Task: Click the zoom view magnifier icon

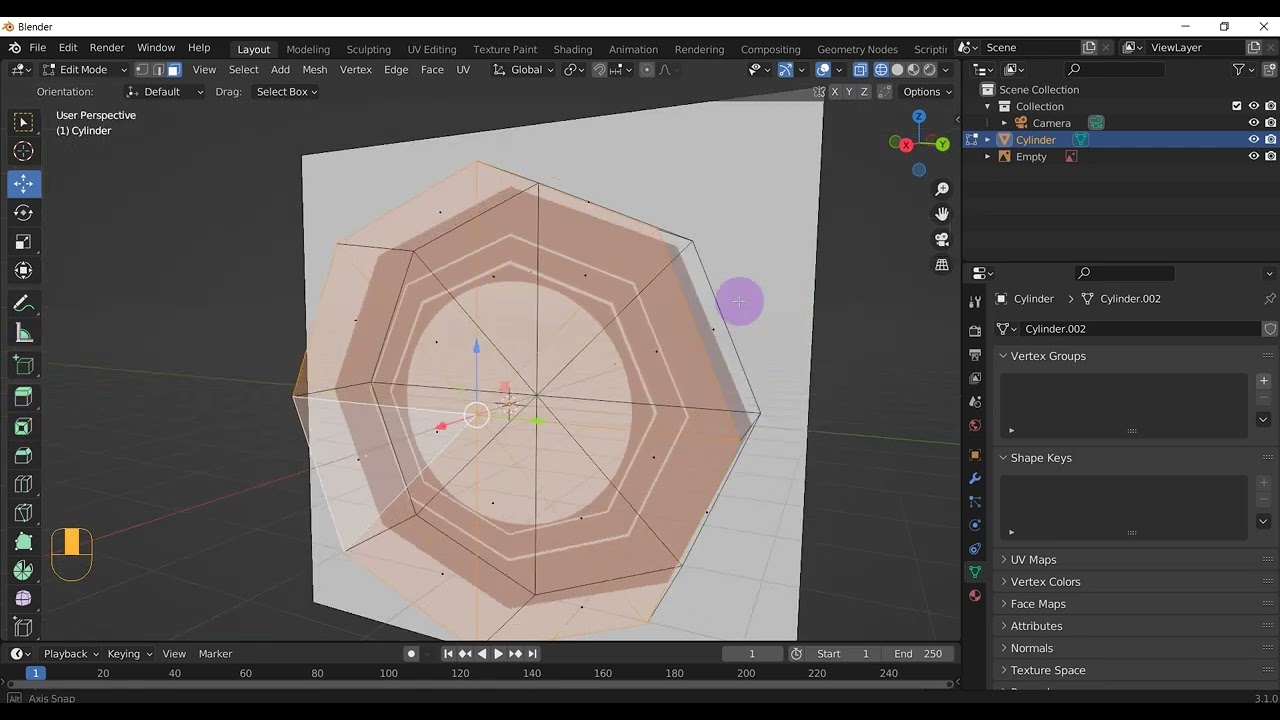Action: [x=942, y=189]
